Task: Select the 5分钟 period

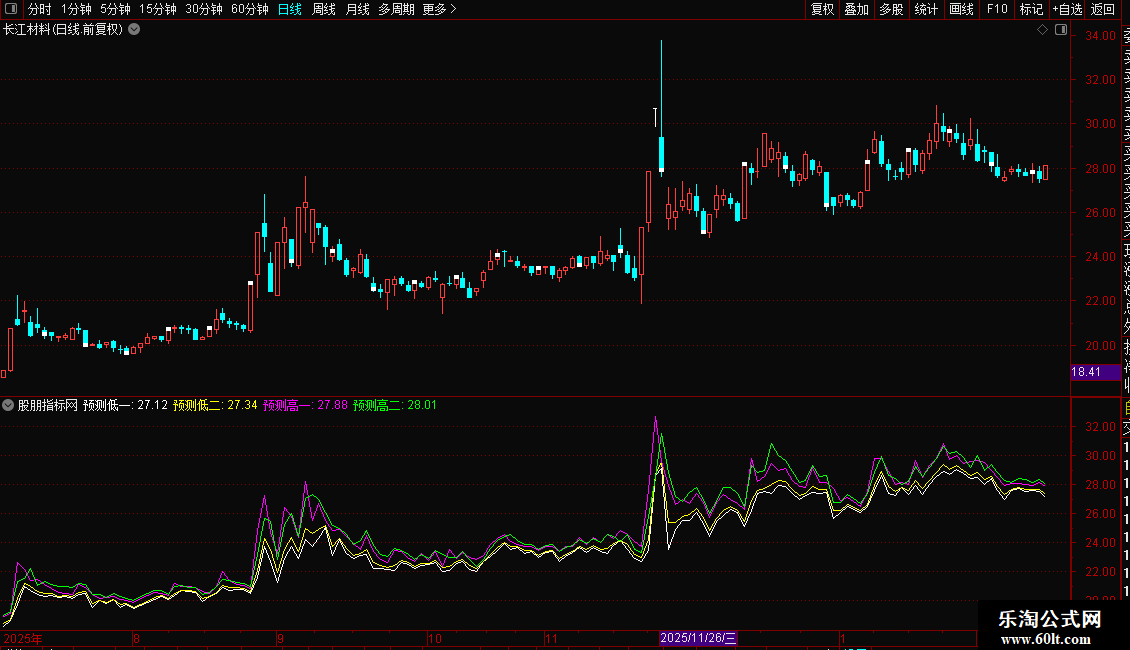Action: click(x=115, y=9)
